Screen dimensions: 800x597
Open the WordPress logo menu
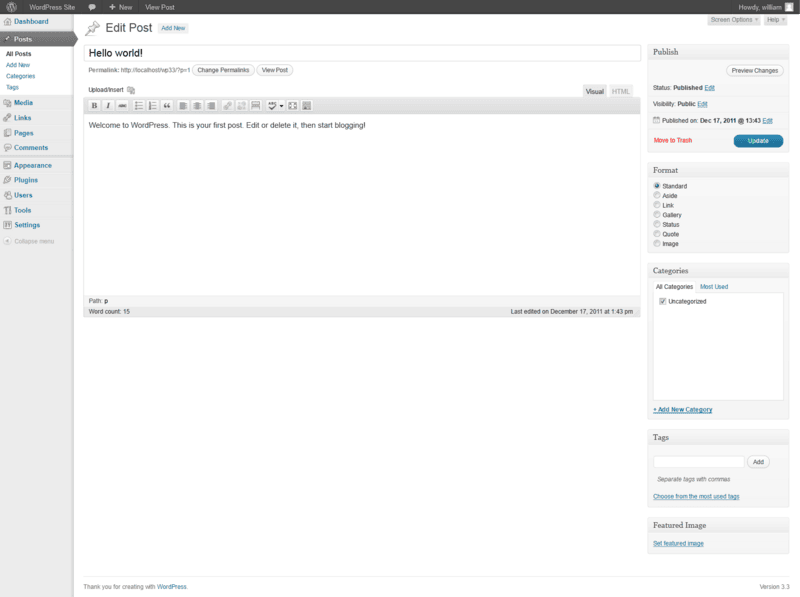pos(11,7)
